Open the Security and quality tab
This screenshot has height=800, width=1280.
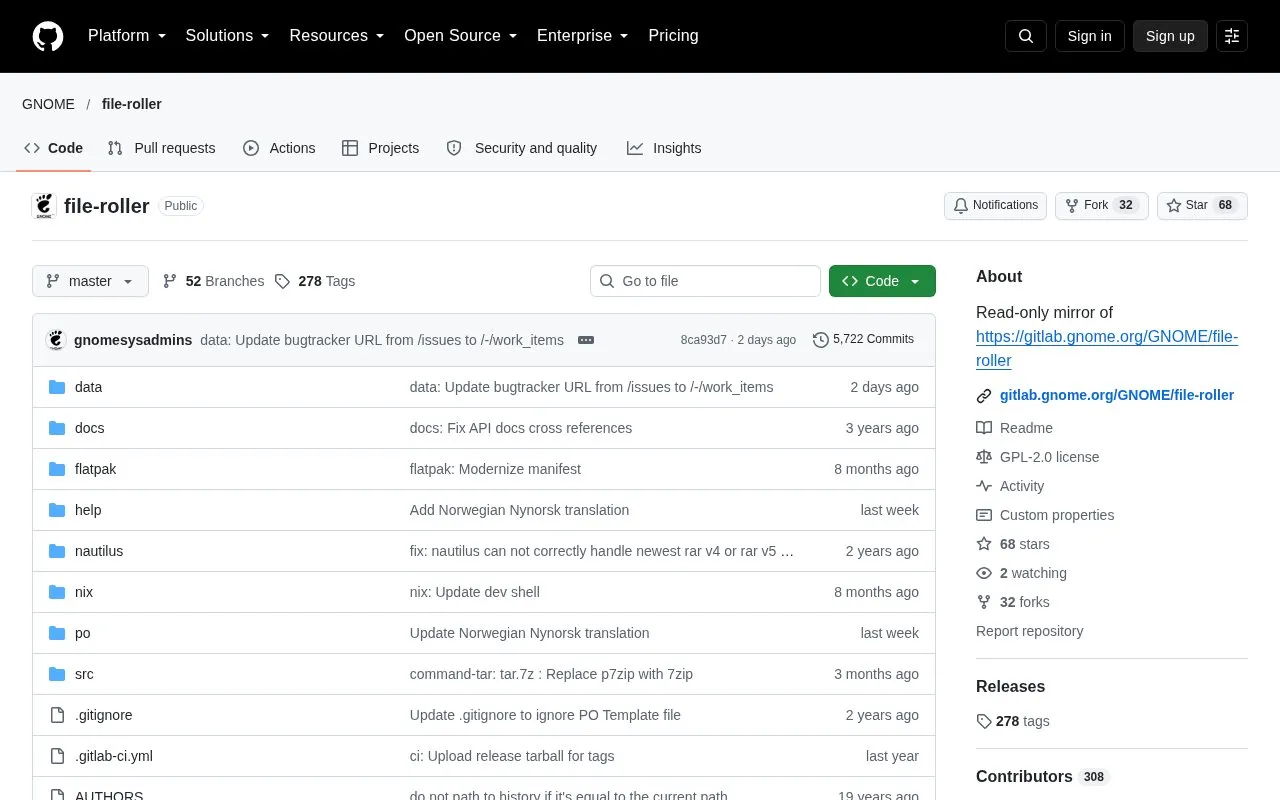coord(522,148)
